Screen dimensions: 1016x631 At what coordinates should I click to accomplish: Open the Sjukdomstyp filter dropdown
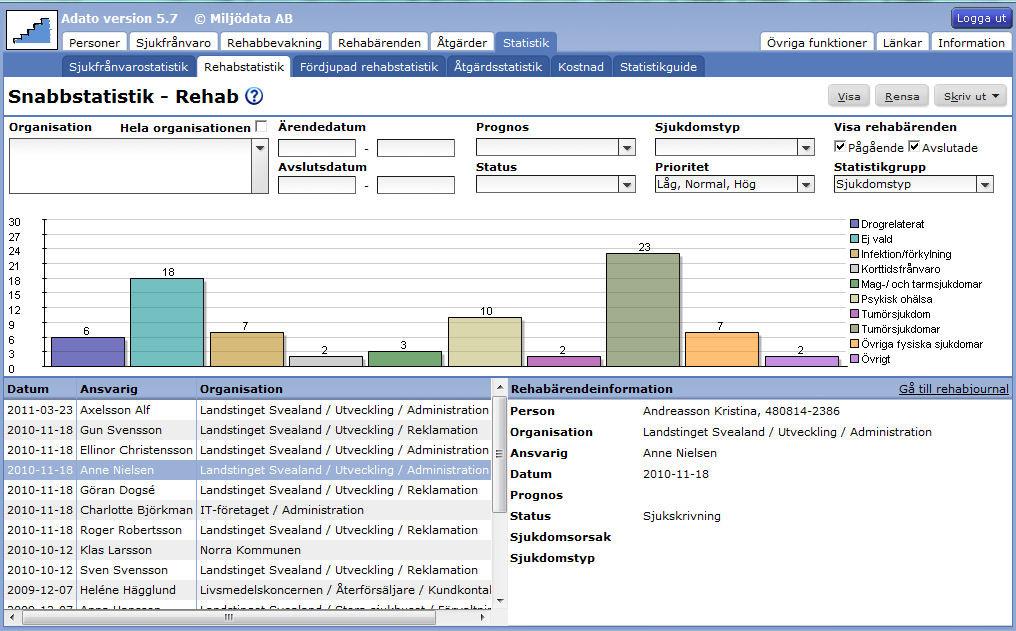pyautogui.click(x=805, y=148)
